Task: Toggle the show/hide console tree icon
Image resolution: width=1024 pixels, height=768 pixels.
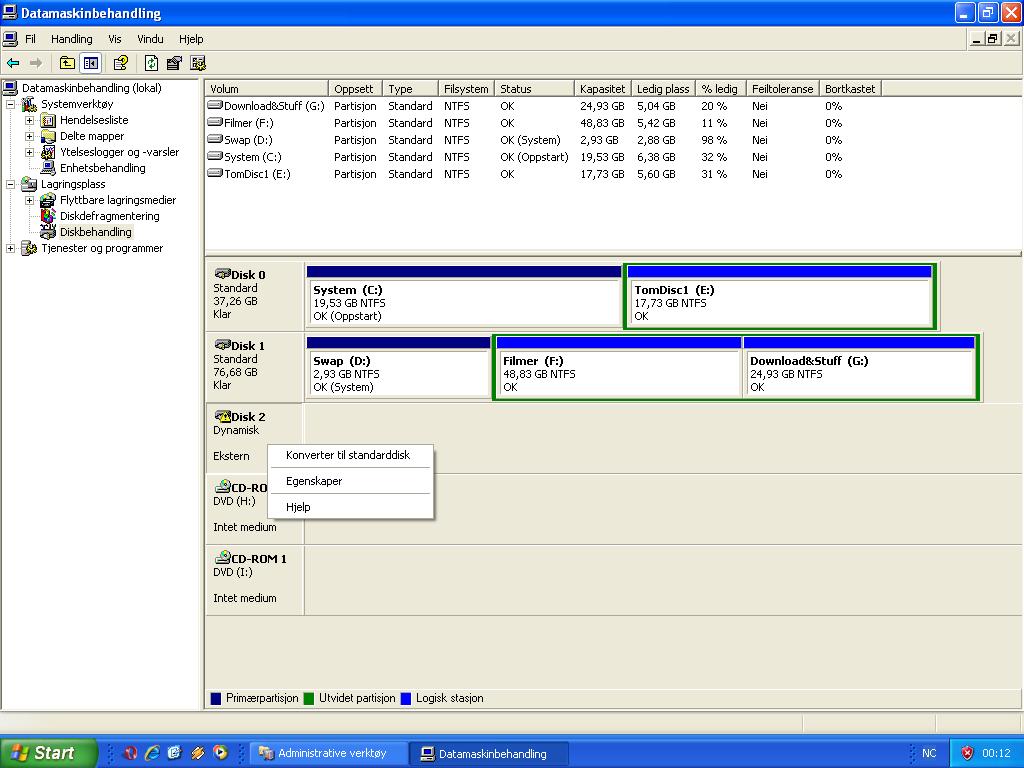Action: click(91, 63)
